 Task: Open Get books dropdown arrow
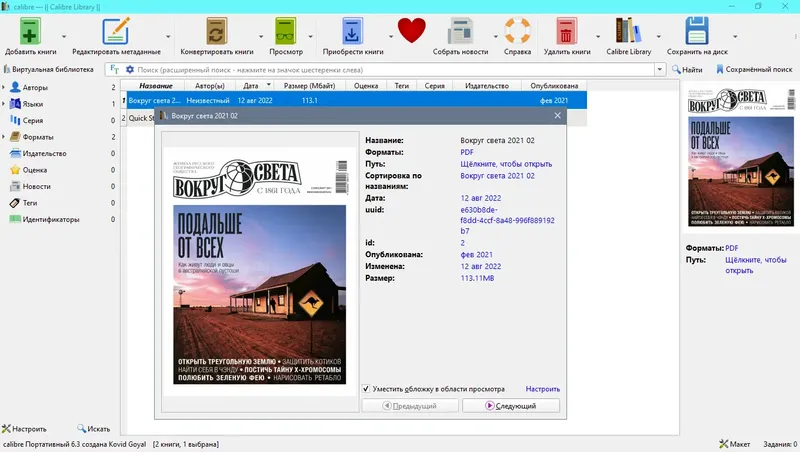tap(391, 37)
